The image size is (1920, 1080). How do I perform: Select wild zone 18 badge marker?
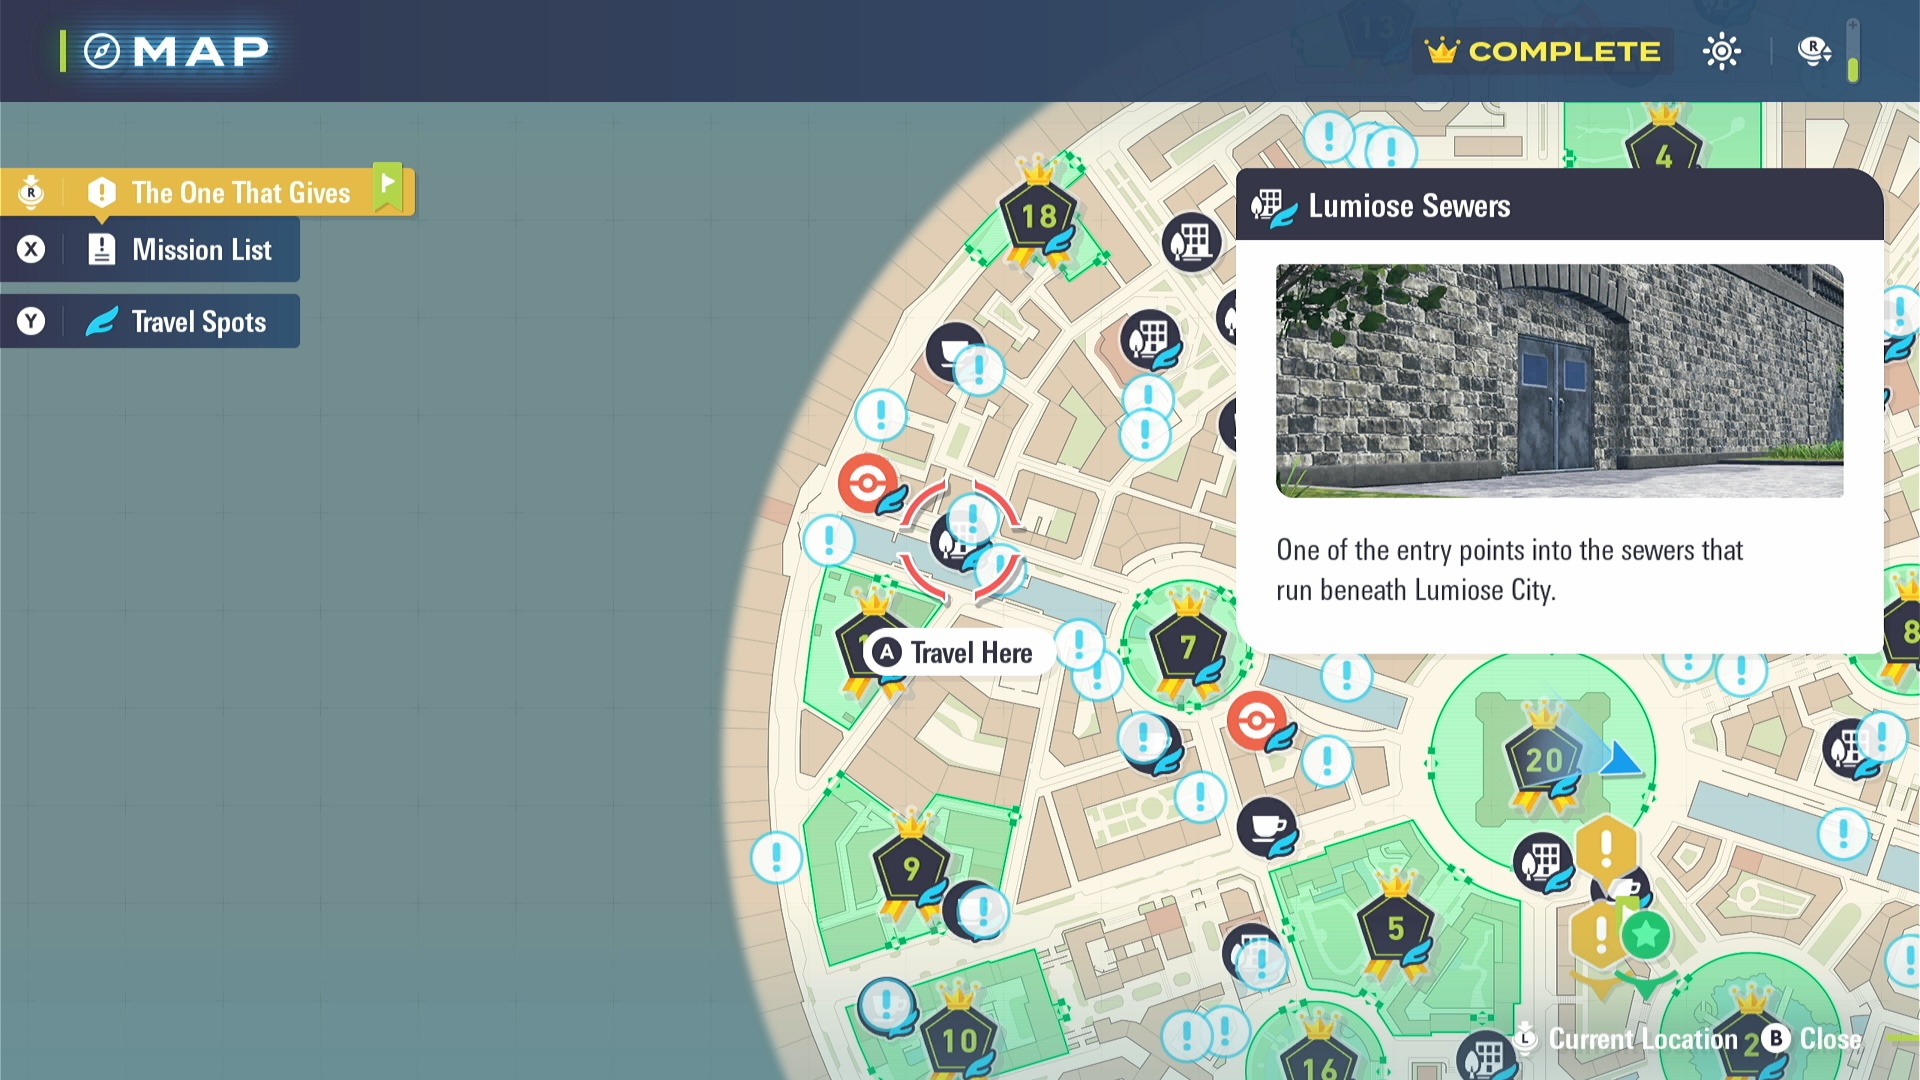pos(1038,215)
